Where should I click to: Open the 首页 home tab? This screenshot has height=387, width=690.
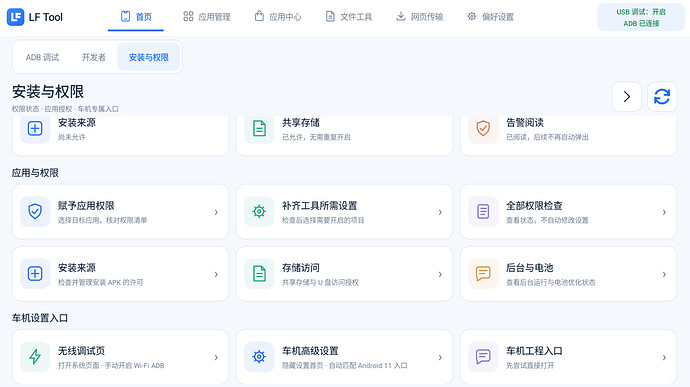(136, 17)
